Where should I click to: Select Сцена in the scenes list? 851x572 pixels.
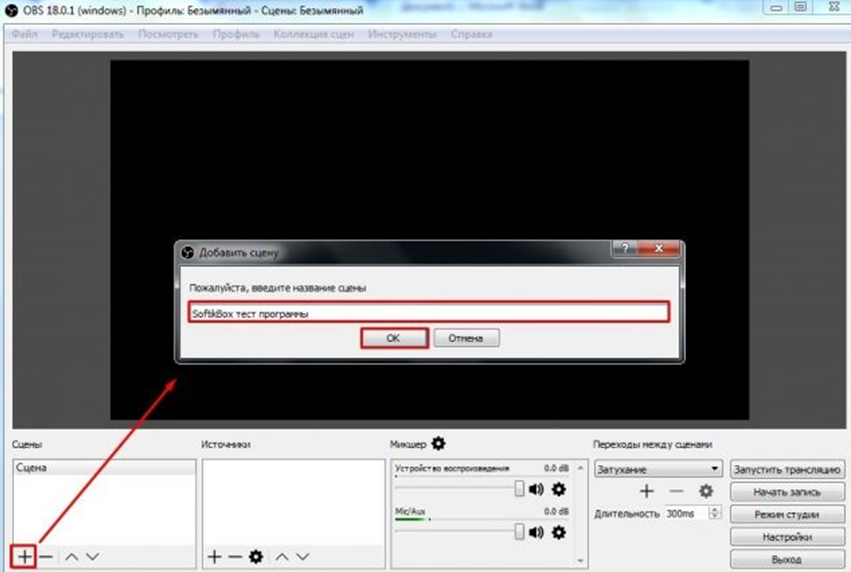click(x=104, y=468)
